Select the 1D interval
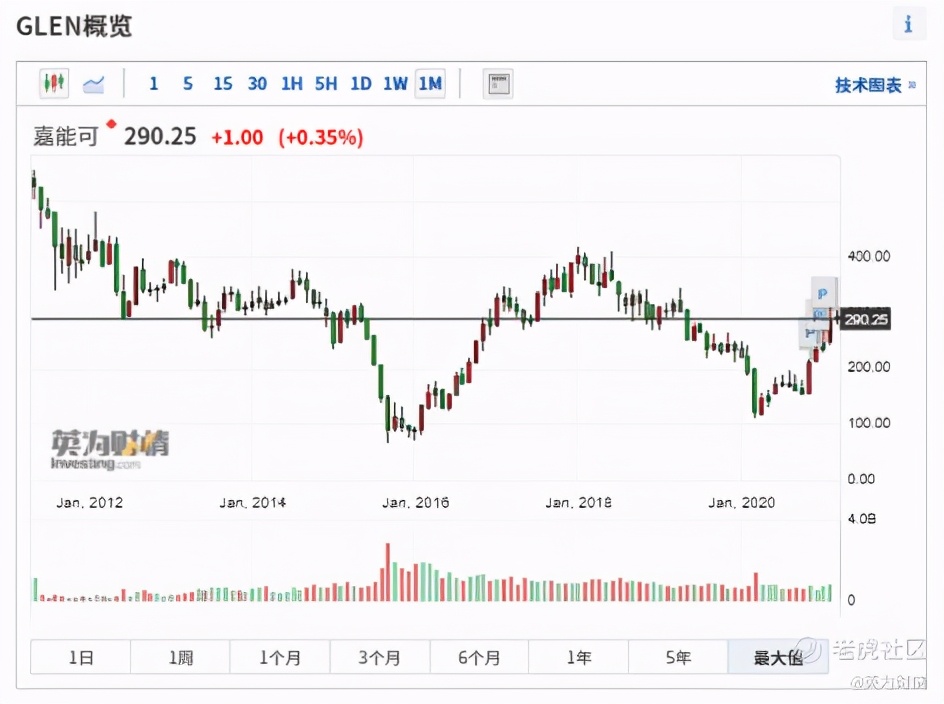Screen dimensions: 944x704 click(x=361, y=84)
